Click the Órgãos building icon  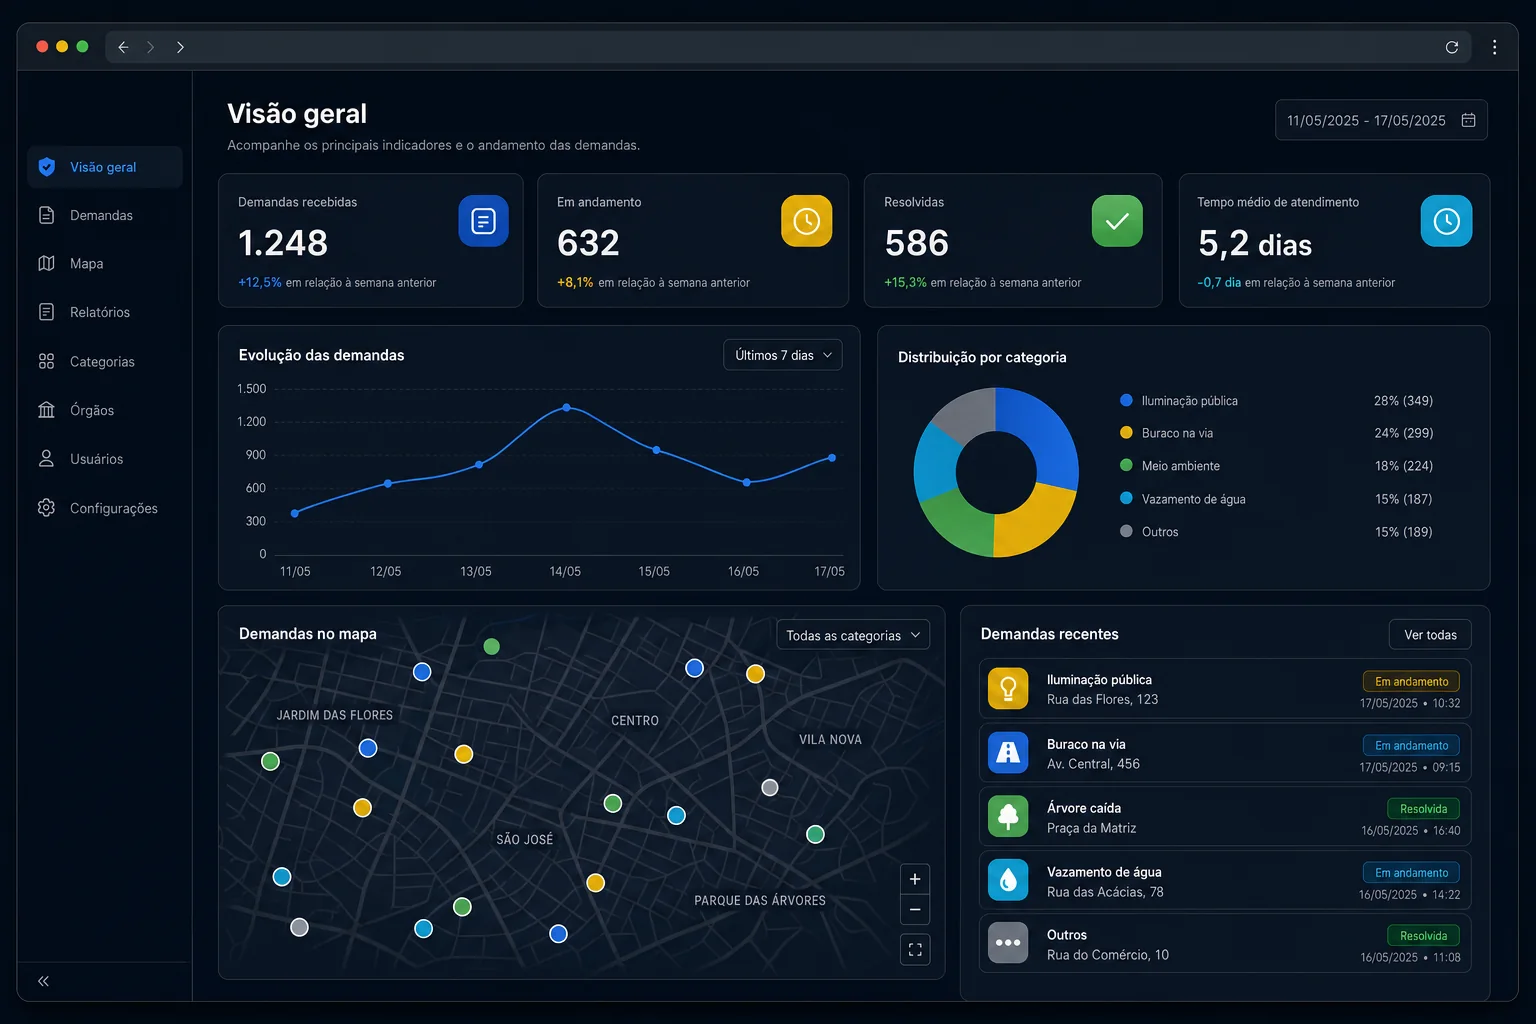click(x=46, y=410)
